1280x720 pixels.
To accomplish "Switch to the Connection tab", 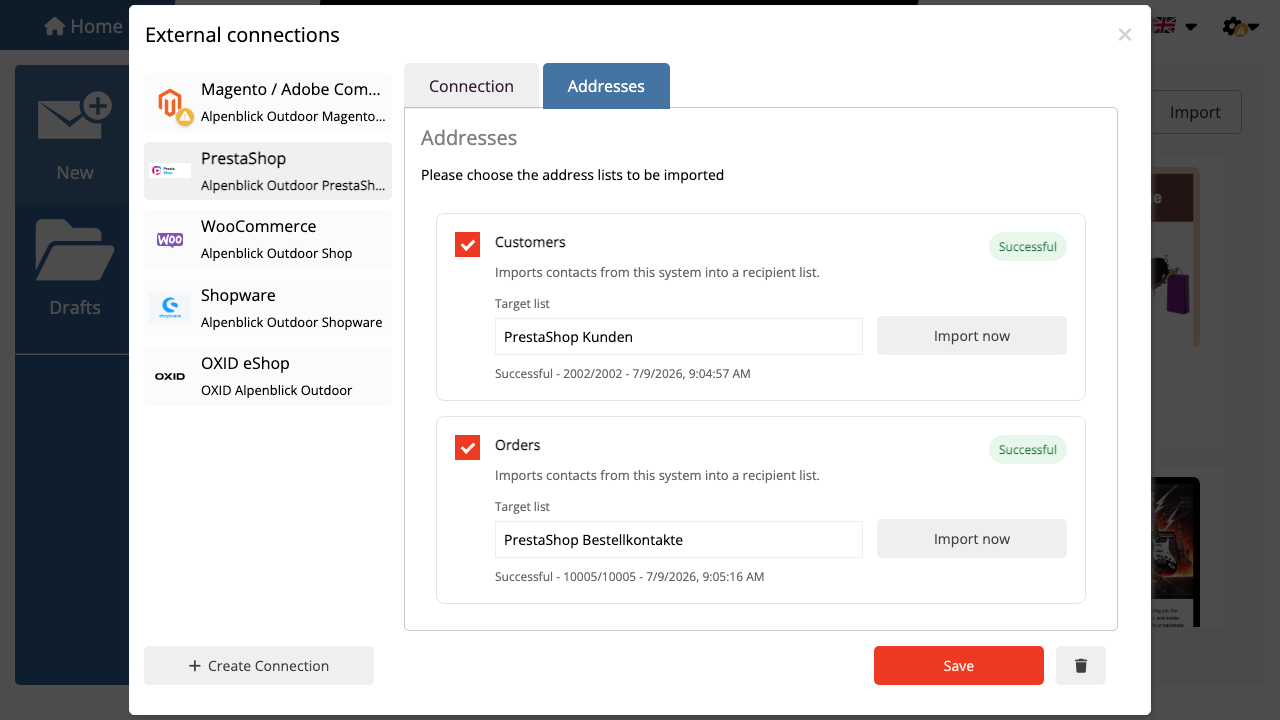I will (x=471, y=86).
